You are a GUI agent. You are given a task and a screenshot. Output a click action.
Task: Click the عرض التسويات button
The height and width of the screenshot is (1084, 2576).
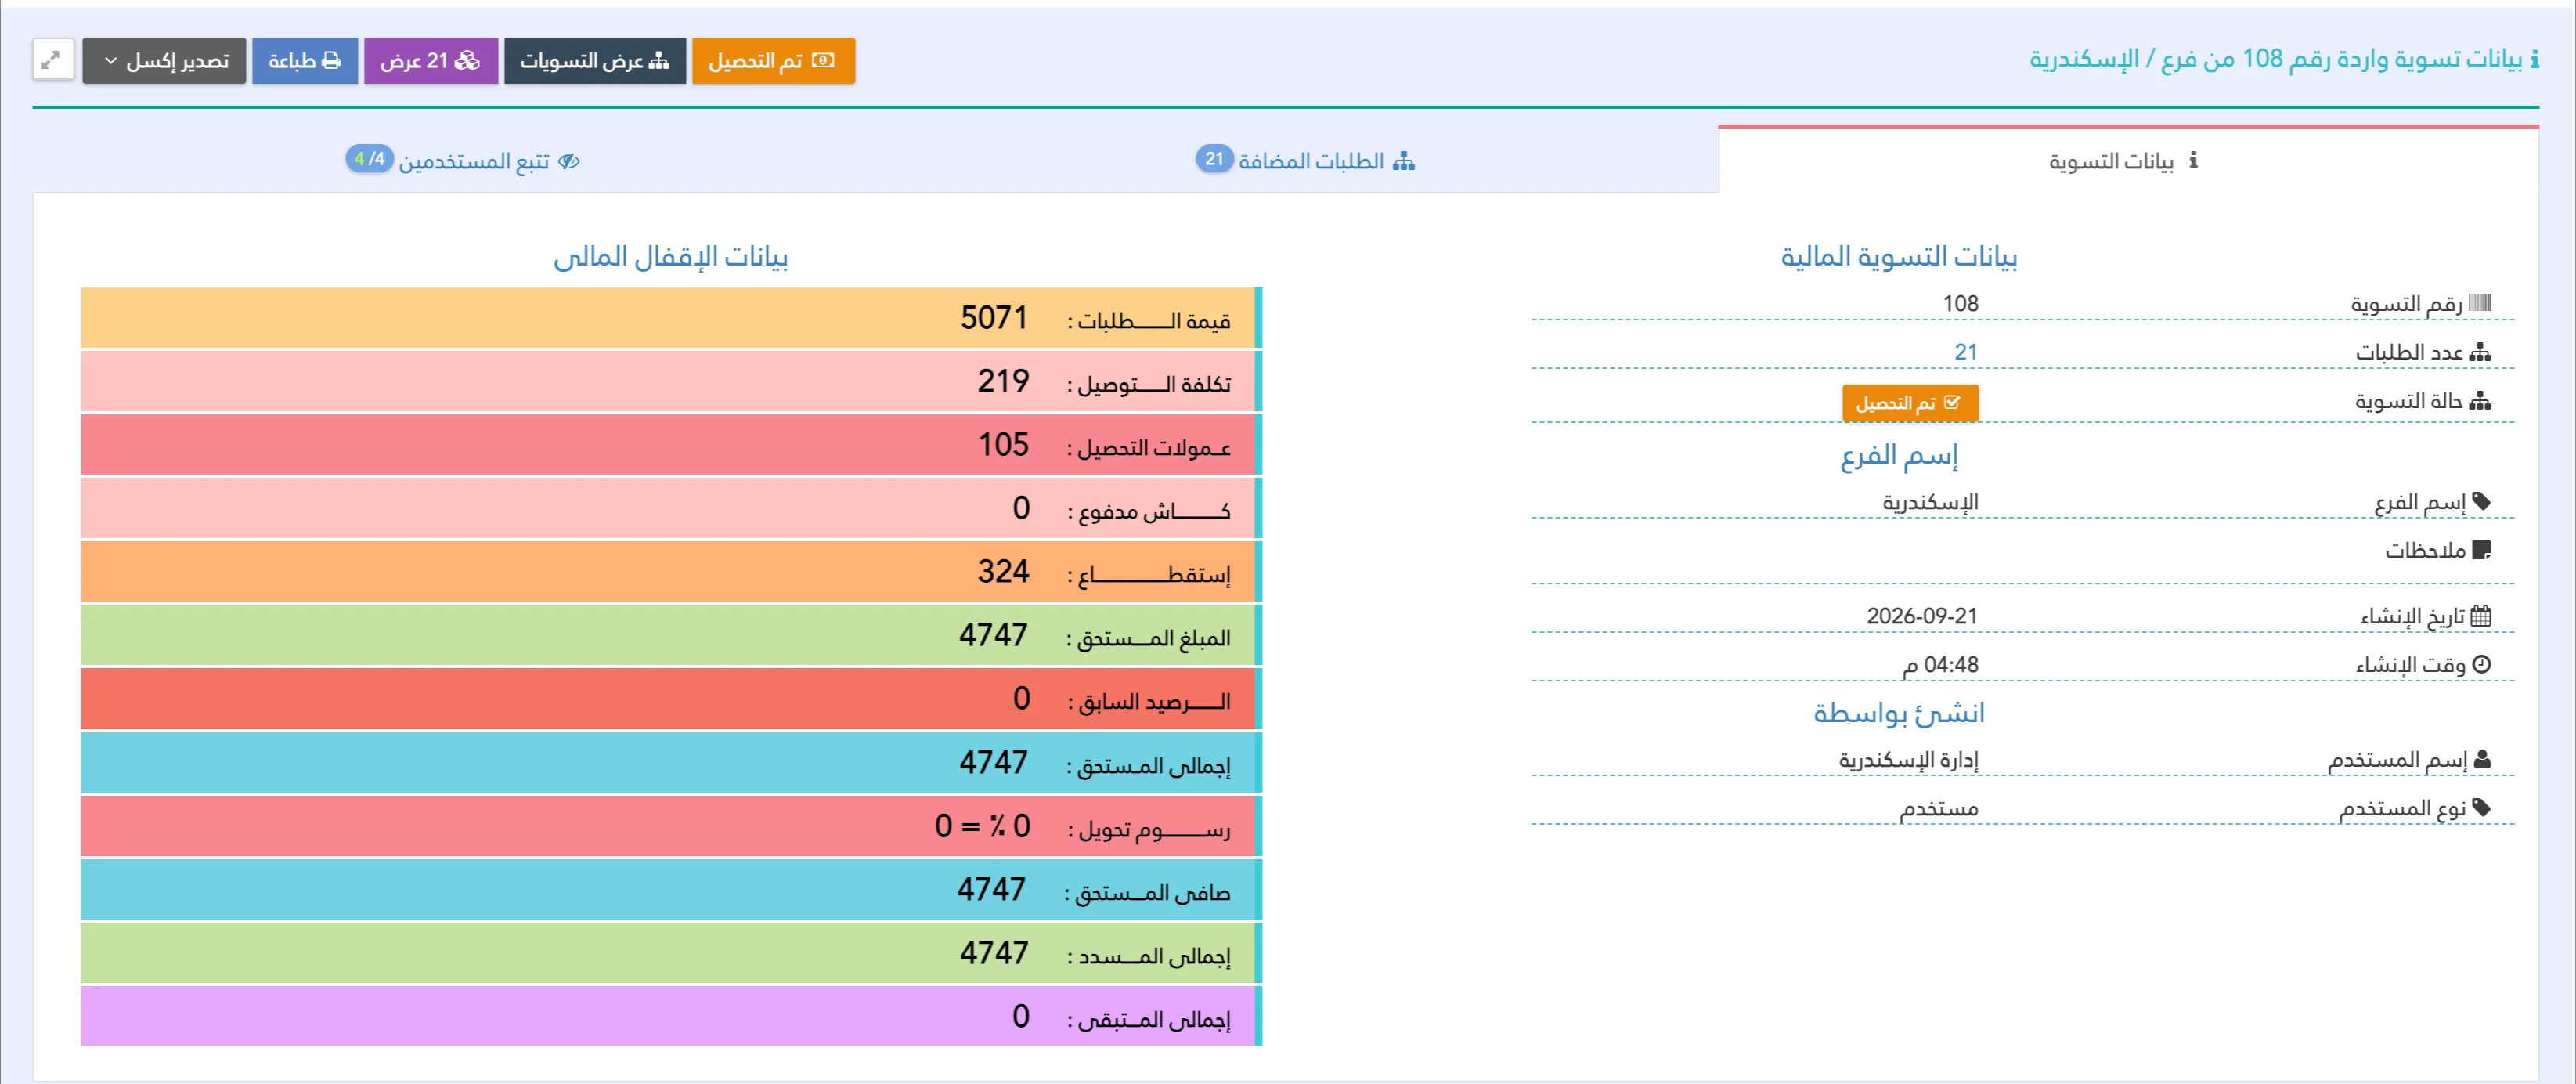click(x=594, y=61)
